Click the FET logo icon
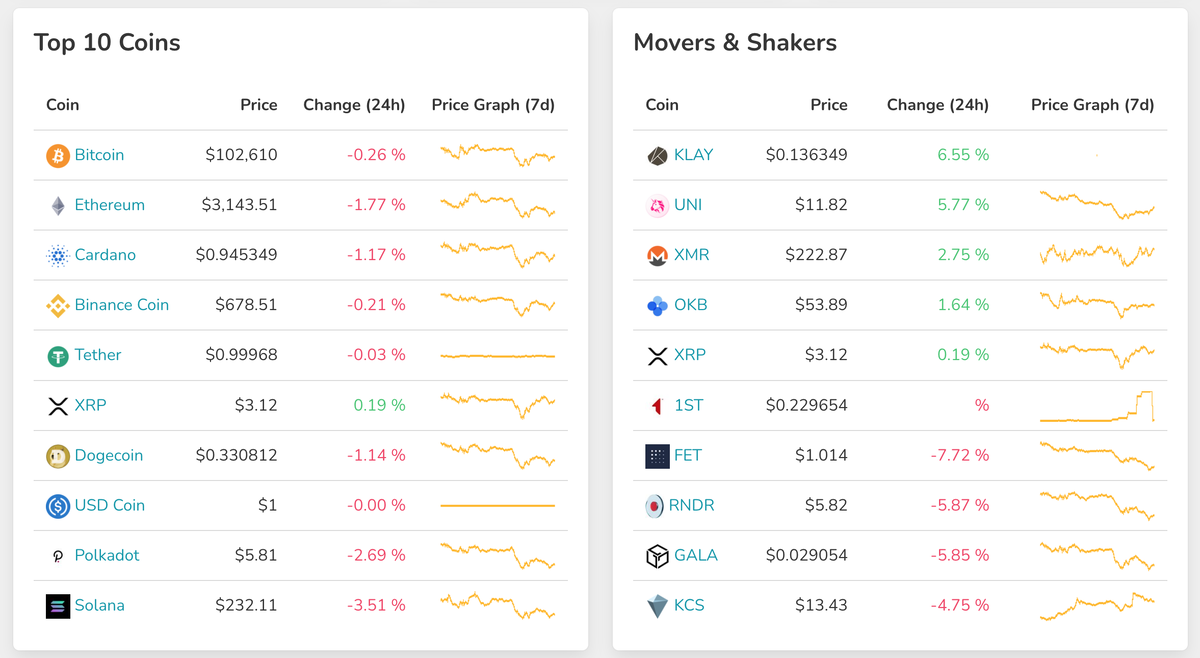1200x658 pixels. [x=657, y=456]
